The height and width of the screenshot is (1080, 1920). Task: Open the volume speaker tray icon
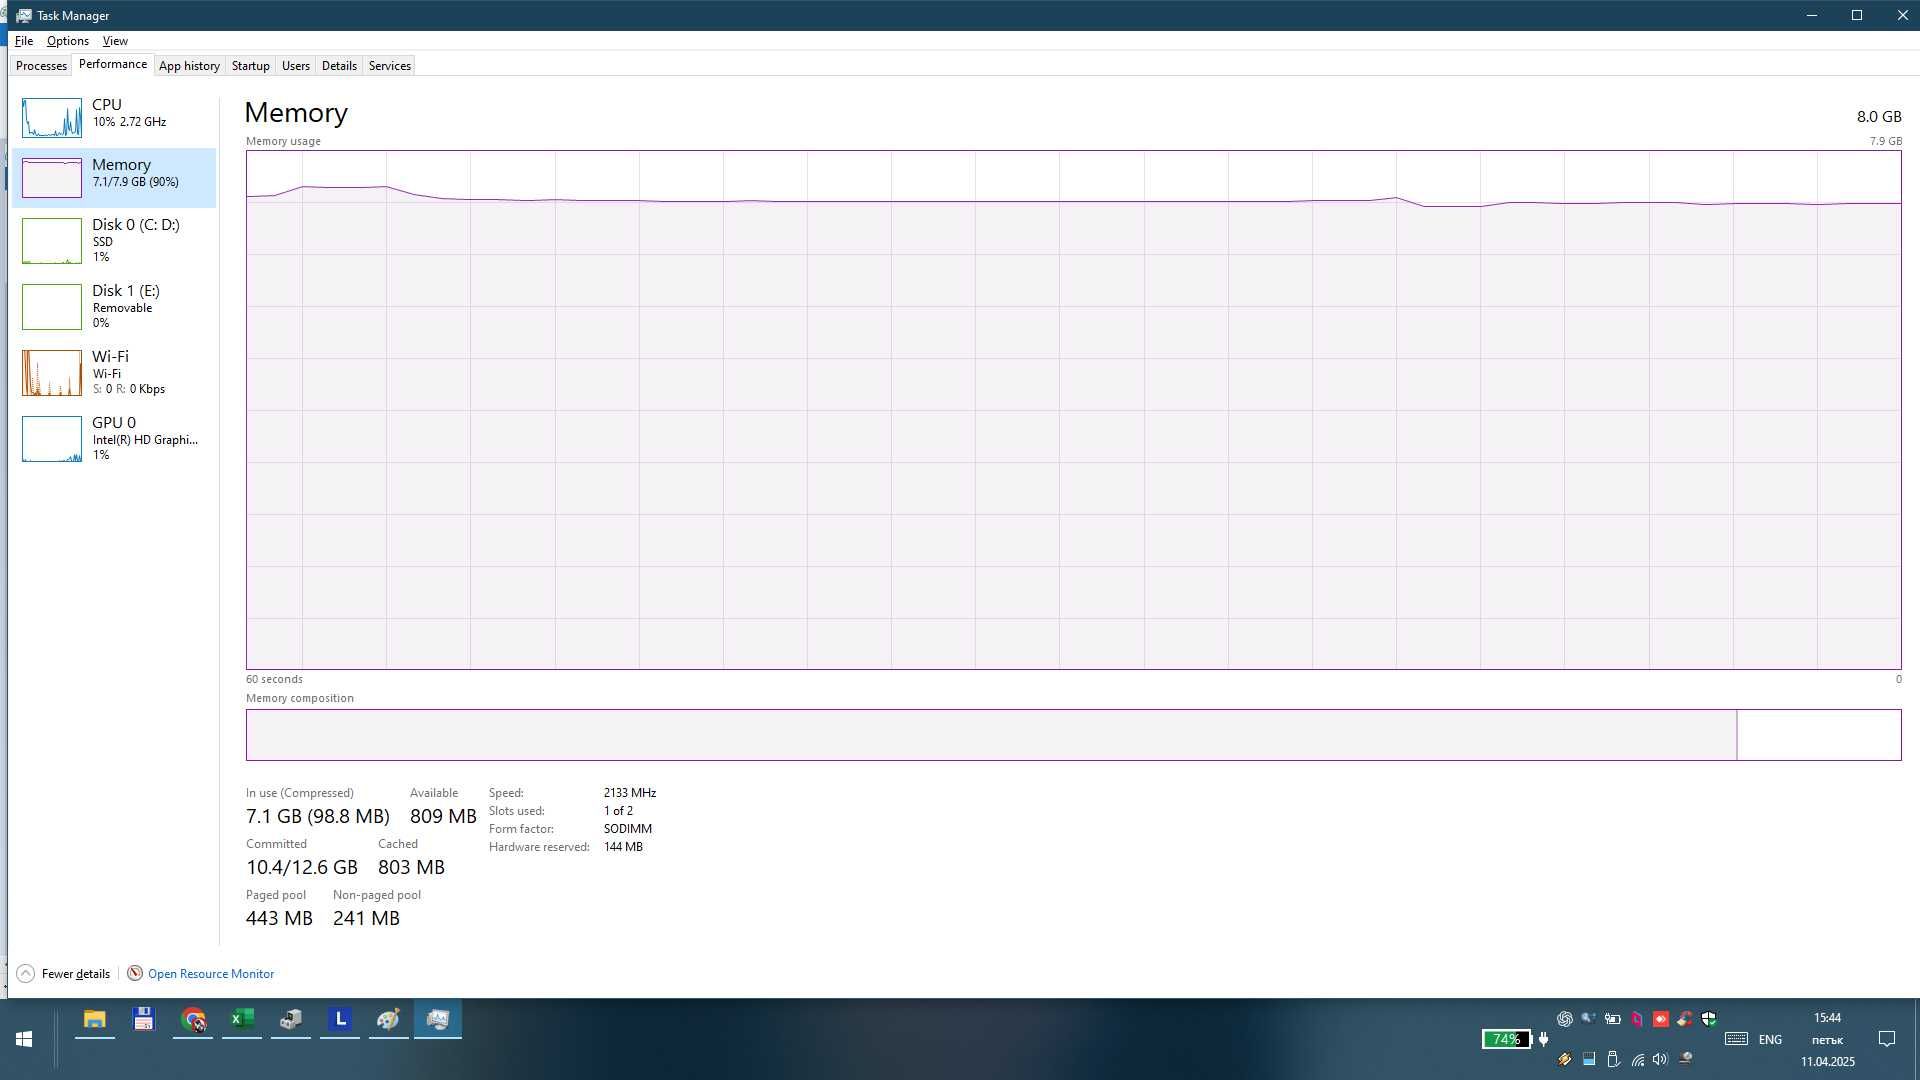point(1661,1059)
